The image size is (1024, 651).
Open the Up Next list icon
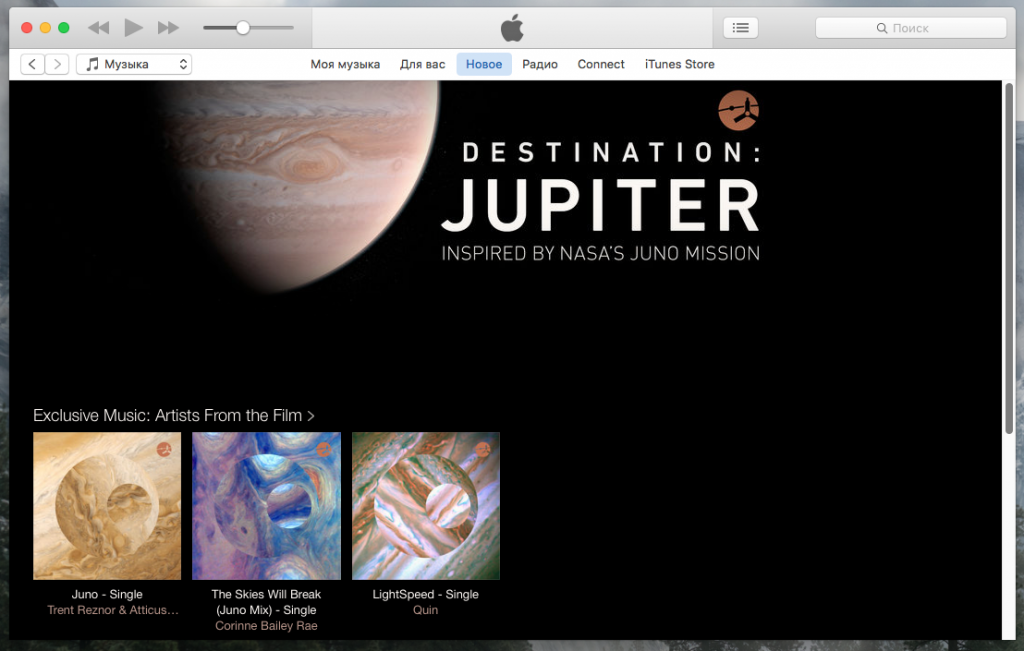click(741, 28)
